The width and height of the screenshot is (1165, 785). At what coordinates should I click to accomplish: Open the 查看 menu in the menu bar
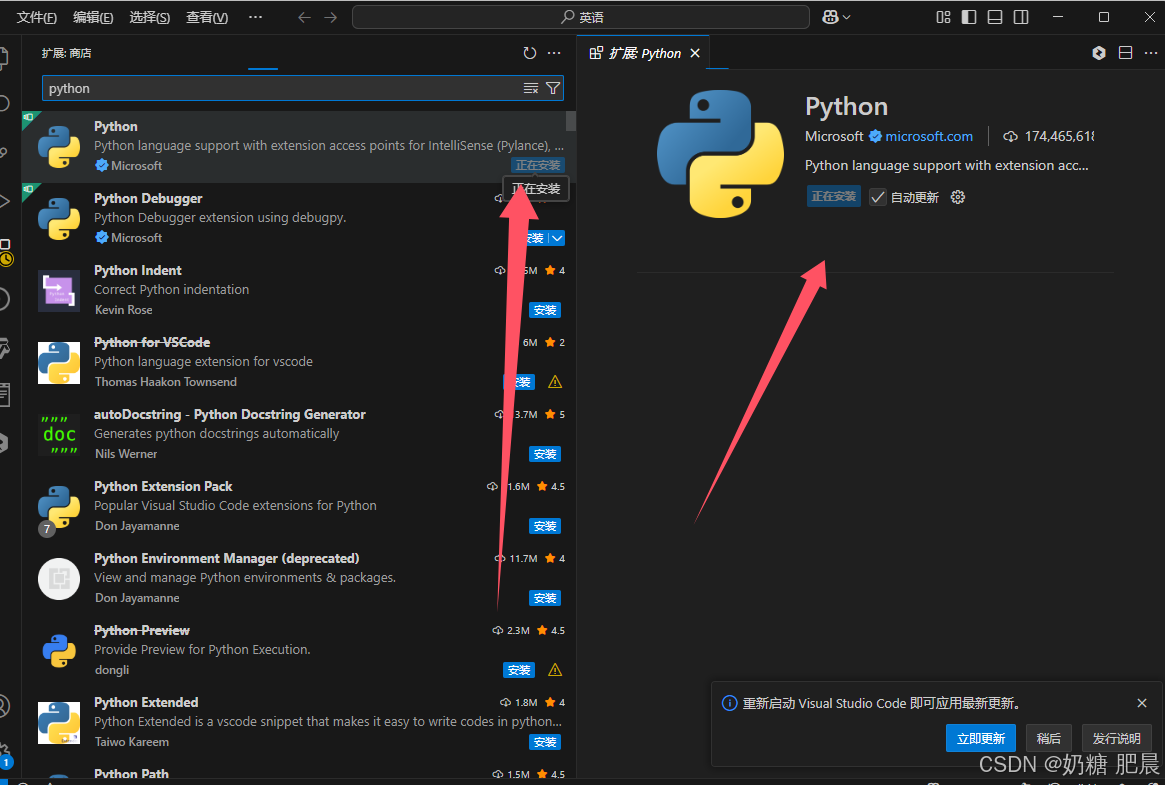pyautogui.click(x=206, y=17)
